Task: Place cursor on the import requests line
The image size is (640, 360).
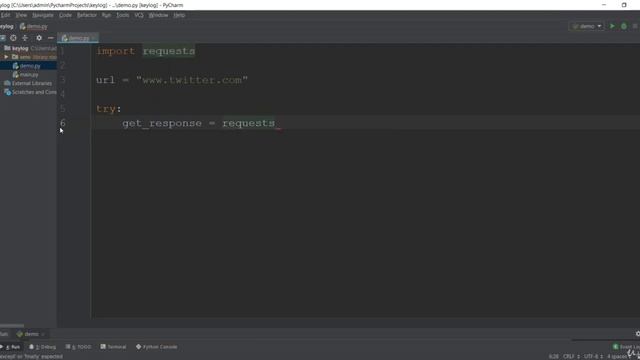Action: (146, 51)
